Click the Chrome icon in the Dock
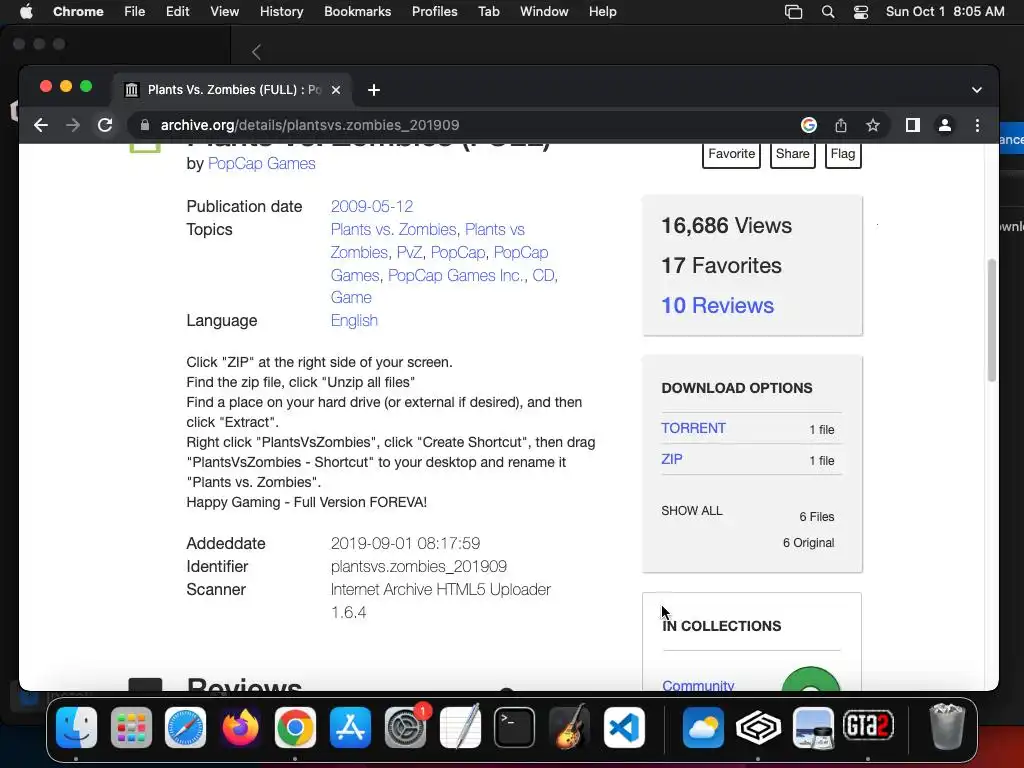This screenshot has width=1024, height=768. [295, 728]
